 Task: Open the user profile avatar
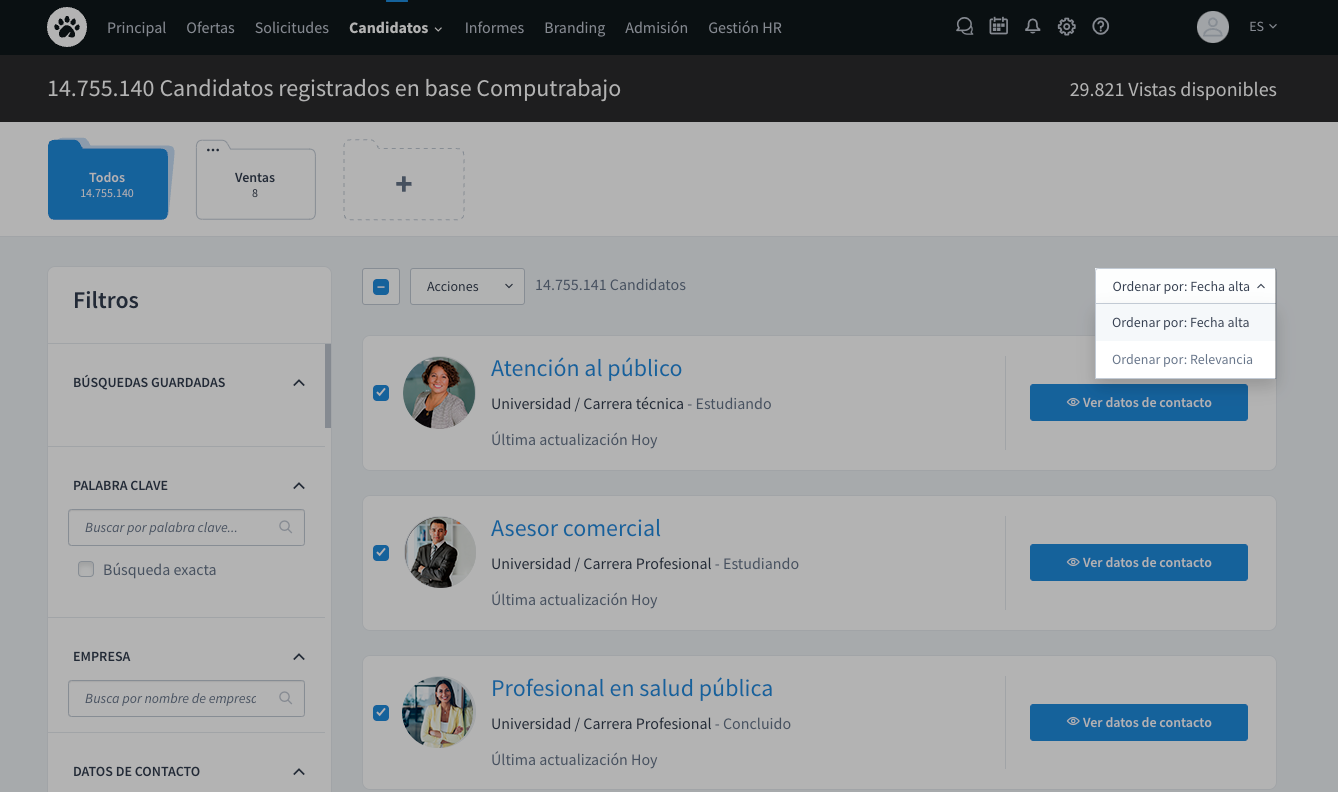(x=1212, y=27)
